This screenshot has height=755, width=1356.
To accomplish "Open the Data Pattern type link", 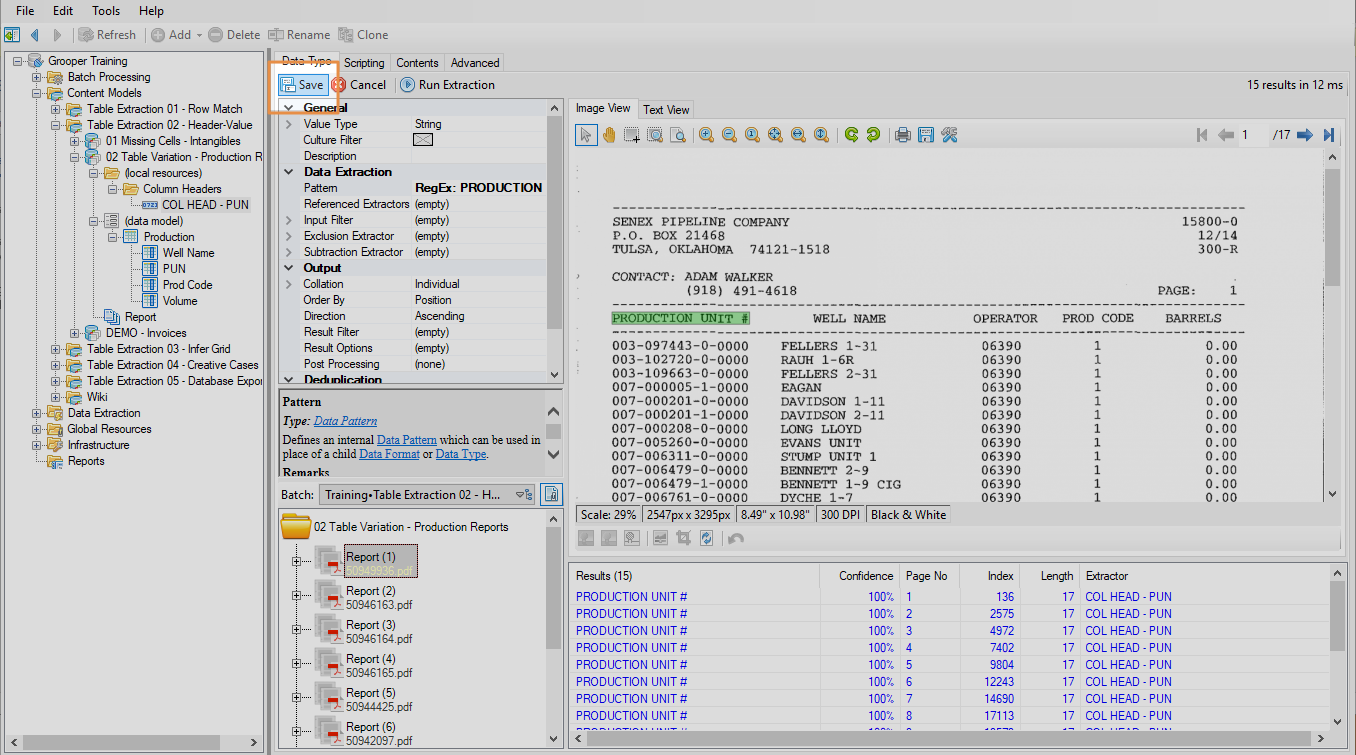I will click(345, 421).
